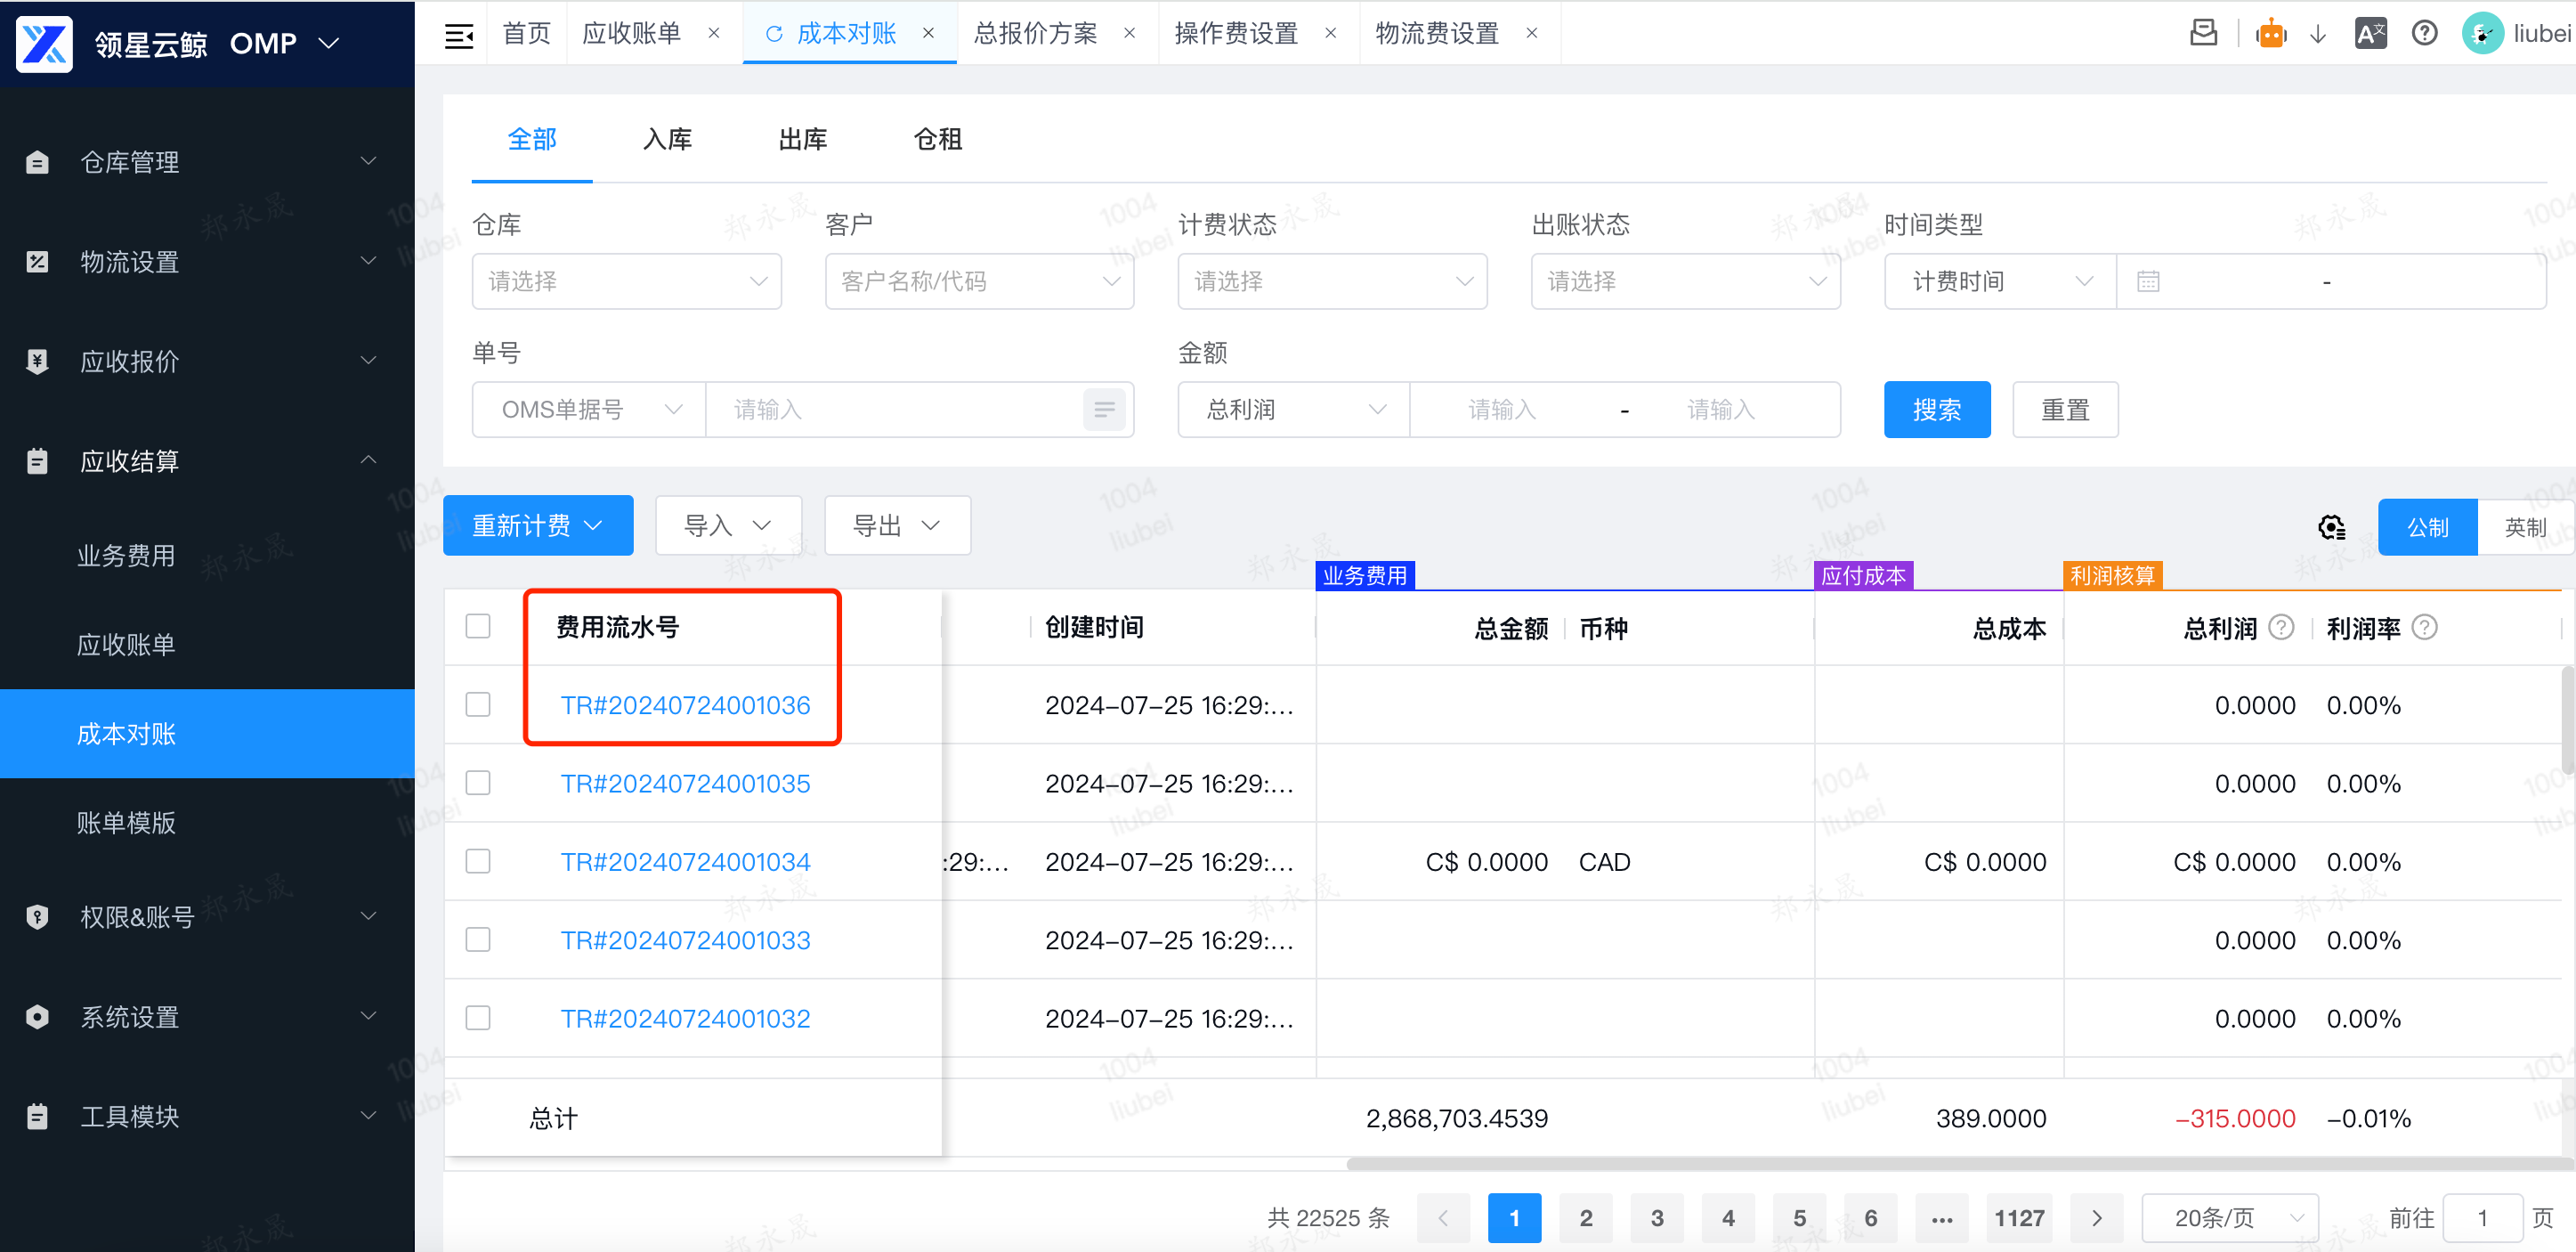The image size is (2576, 1252).
Task: Open the orange robot assistant icon
Action: (x=2272, y=34)
